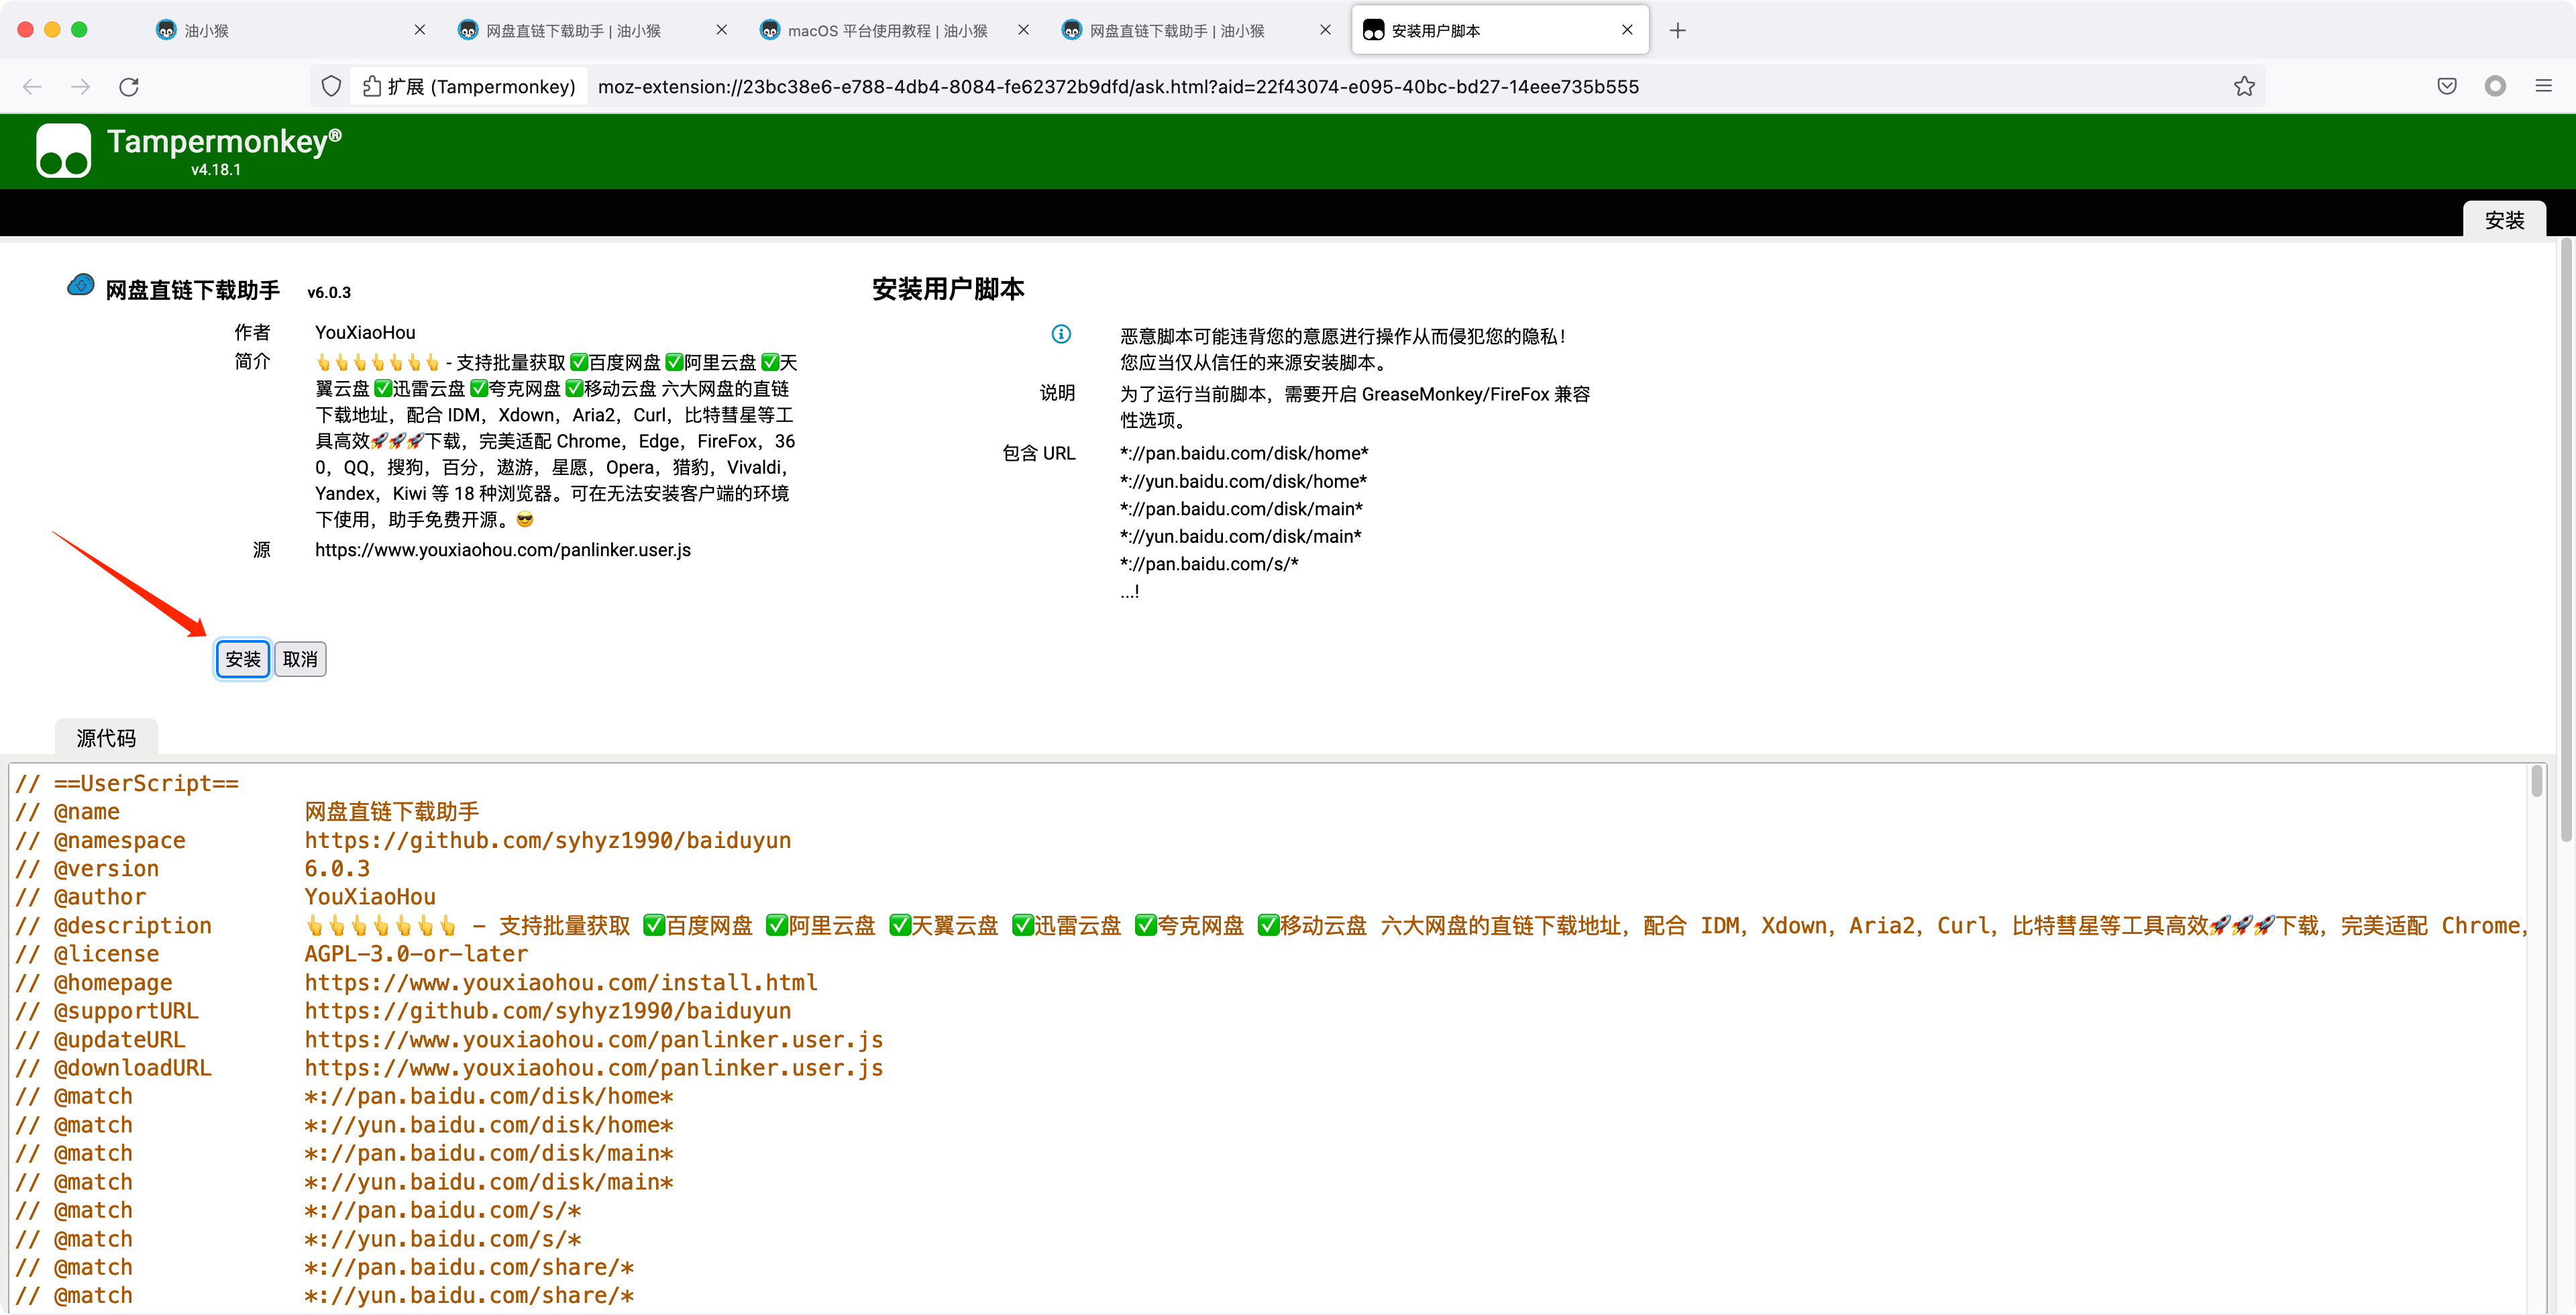Open the 源代码 tab
Screen dimensions: 2576x1315
[106, 738]
